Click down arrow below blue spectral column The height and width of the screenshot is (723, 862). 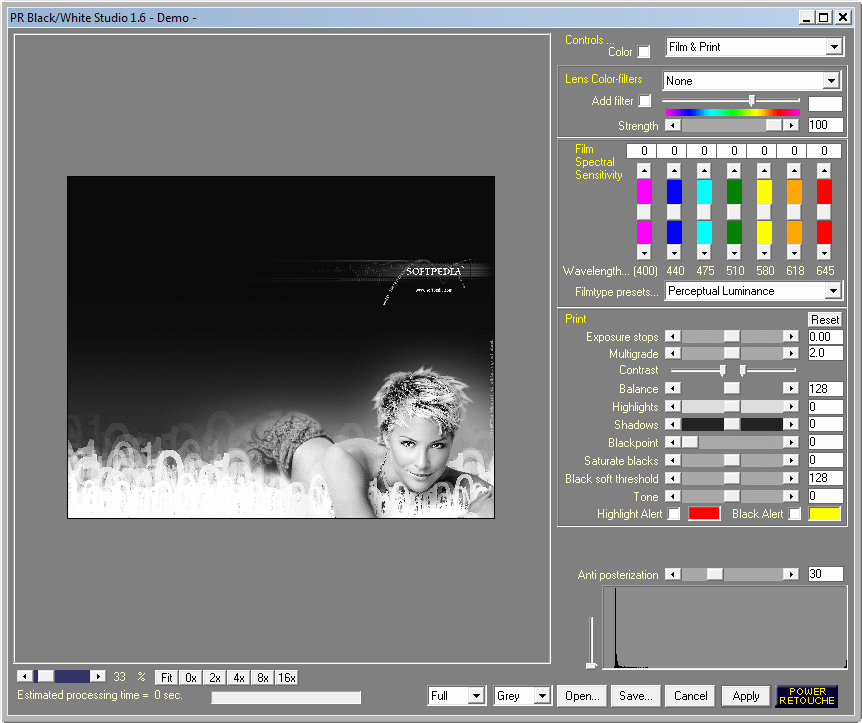pos(674,252)
